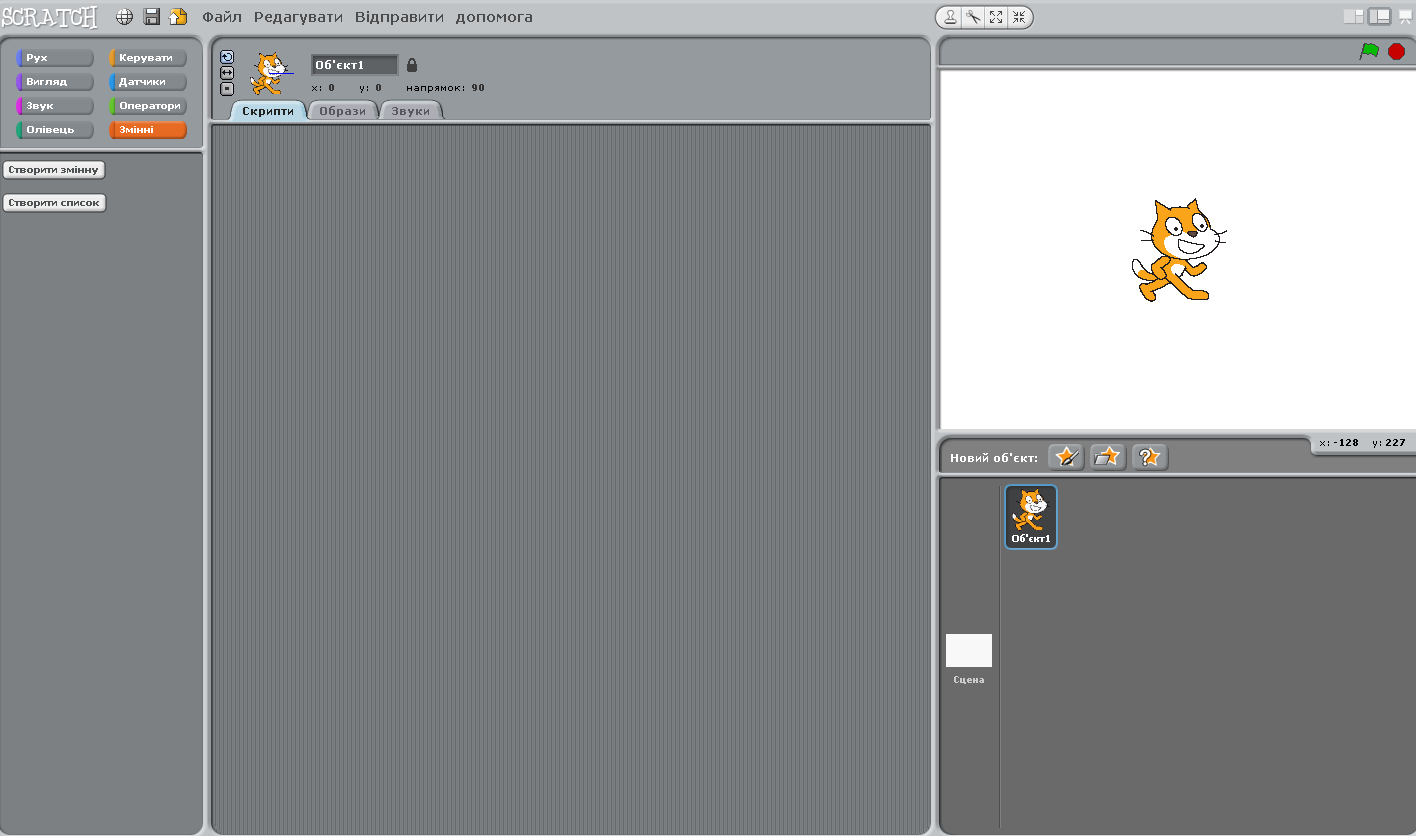Select the Керувати blocks category
Viewport: 1416px width, 836px height.
(148, 58)
